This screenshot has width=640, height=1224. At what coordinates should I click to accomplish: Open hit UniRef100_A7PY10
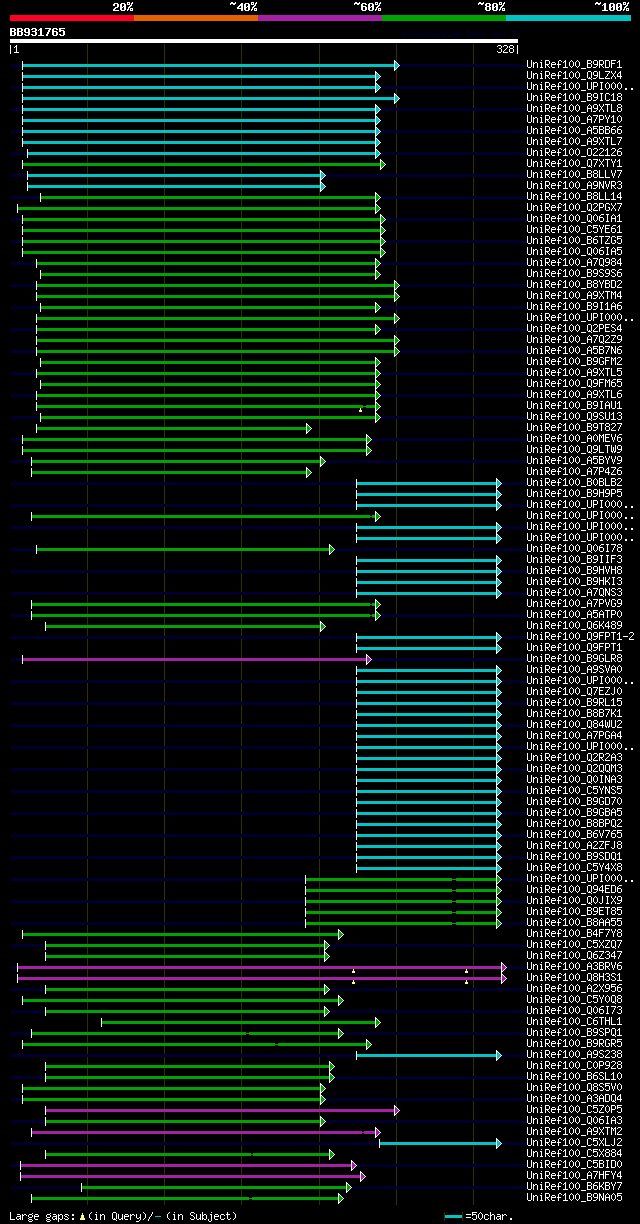click(x=574, y=120)
